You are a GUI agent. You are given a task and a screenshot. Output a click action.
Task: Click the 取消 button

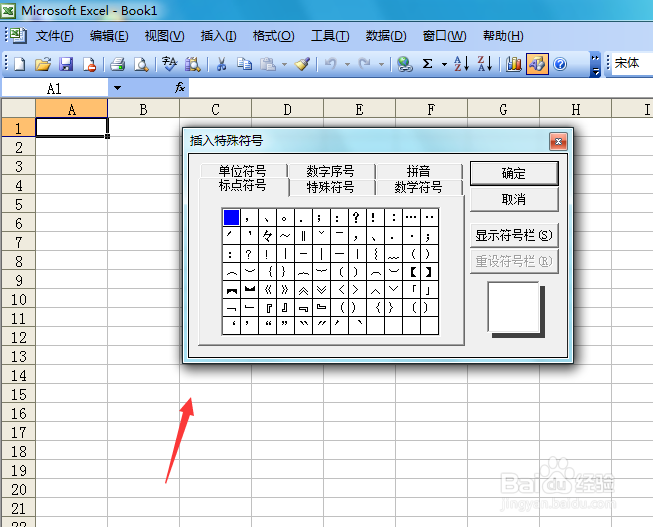(x=514, y=200)
